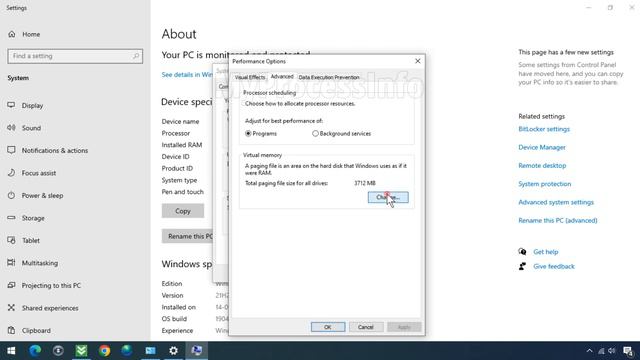Open the System protection link
Image resolution: width=640 pixels, height=360 pixels.
pos(544,184)
